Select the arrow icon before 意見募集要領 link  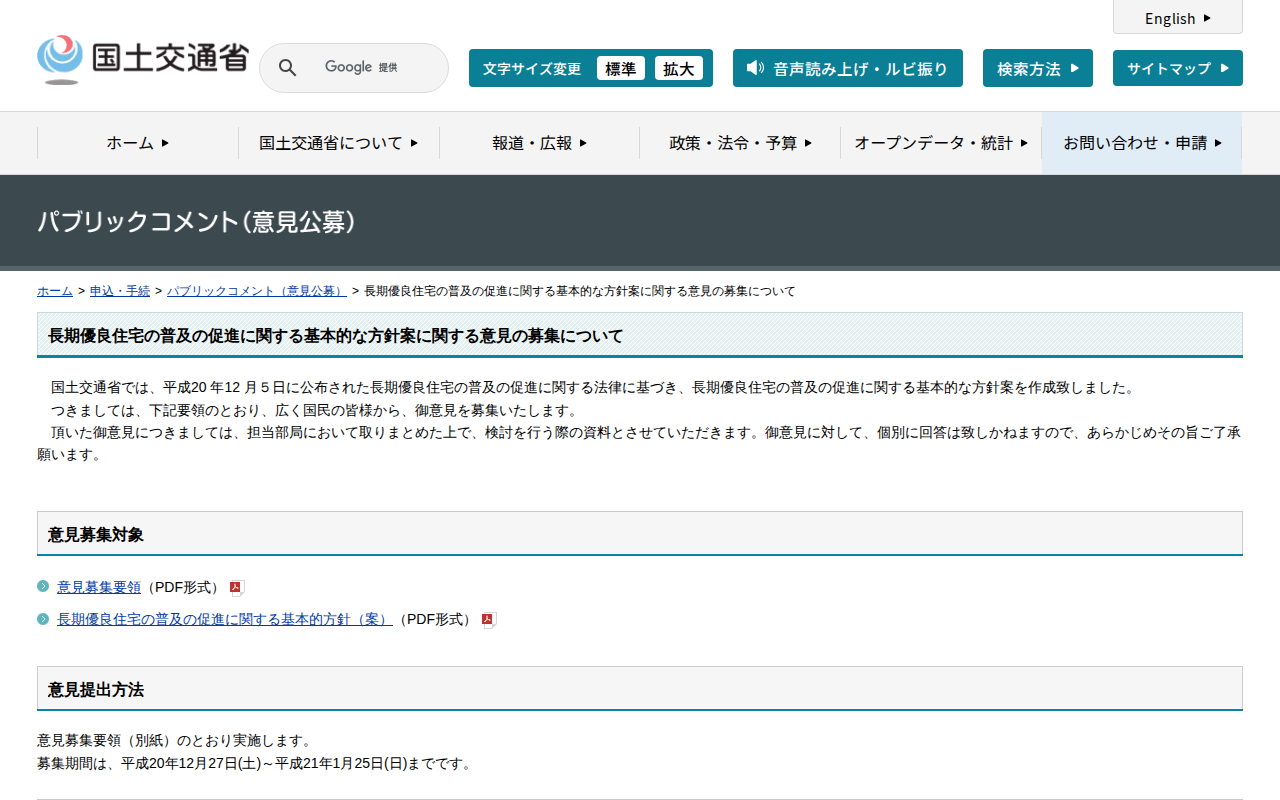(x=43, y=587)
